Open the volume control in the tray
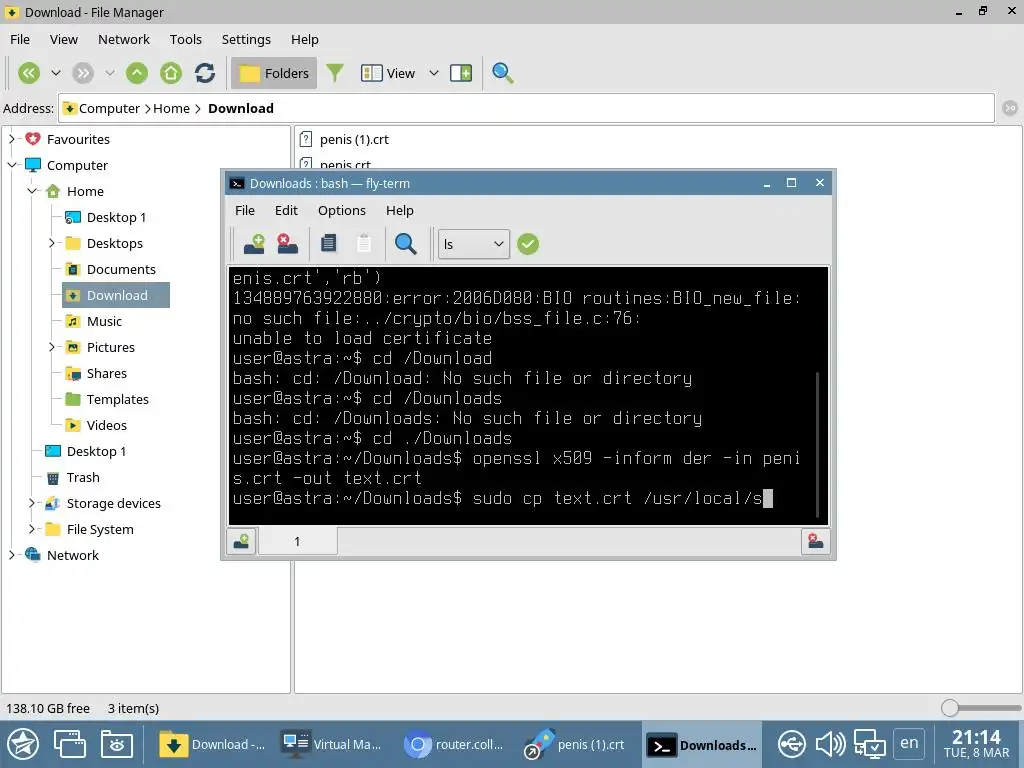Screen dimensions: 1024x768 [830, 744]
